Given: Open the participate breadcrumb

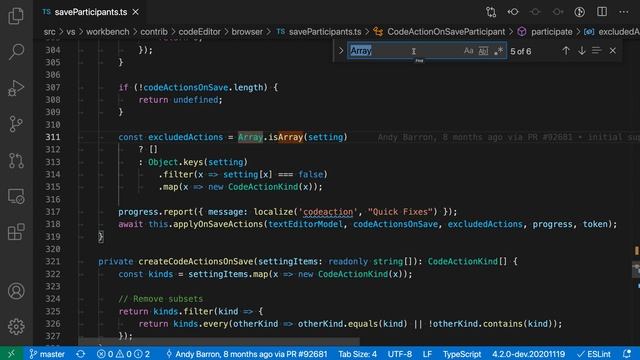Looking at the screenshot, I should click(551, 32).
